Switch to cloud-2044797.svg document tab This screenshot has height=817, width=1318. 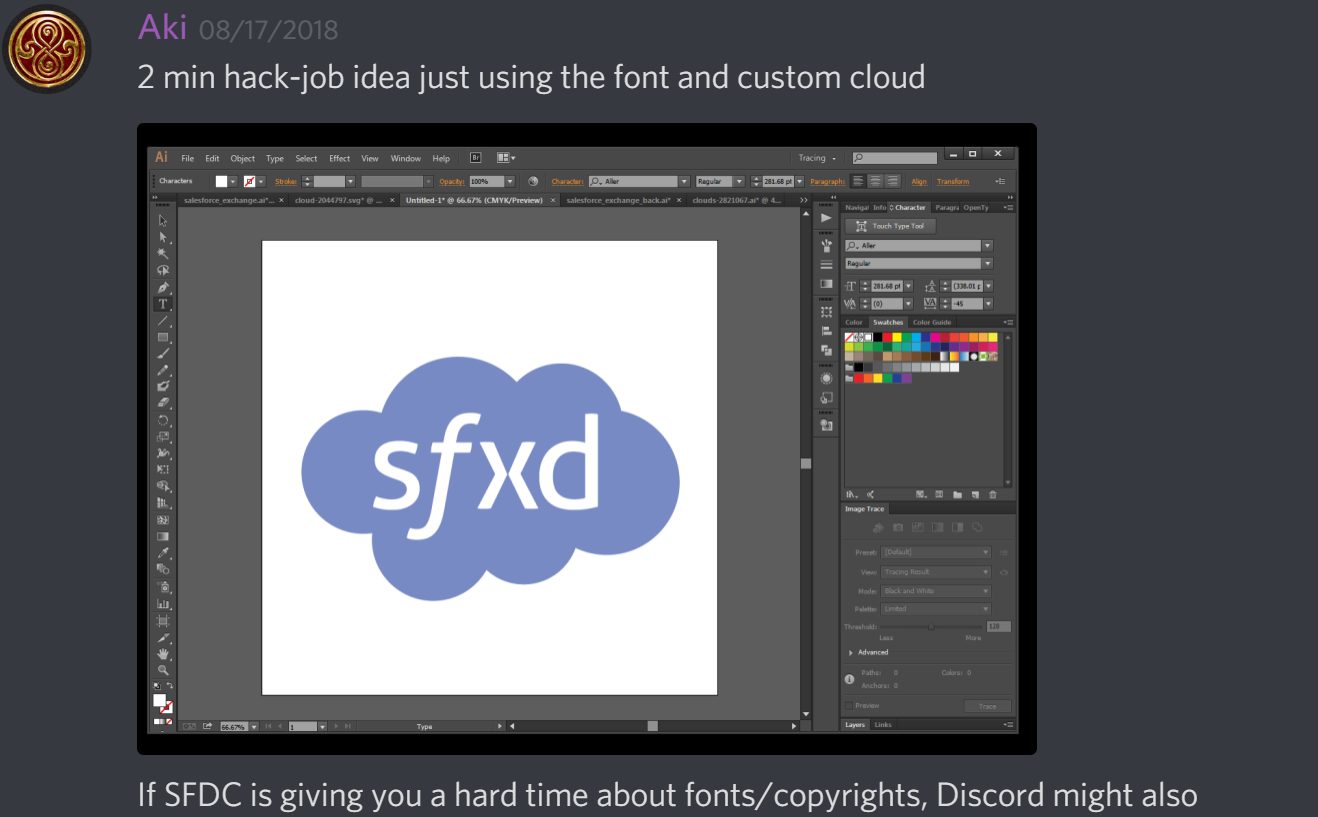click(339, 200)
